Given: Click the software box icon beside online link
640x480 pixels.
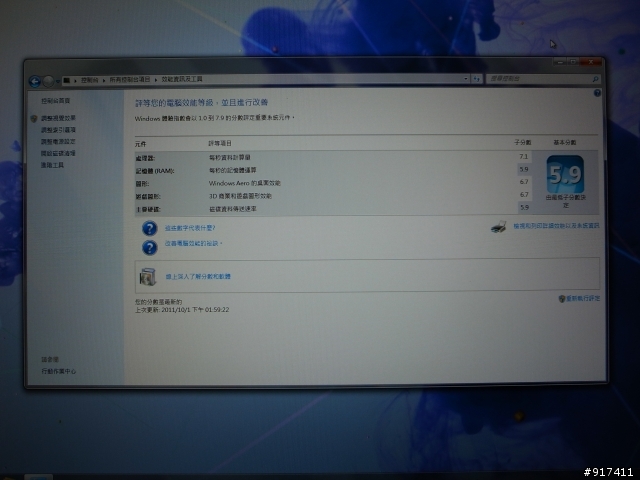Looking at the screenshot, I should pos(147,276).
